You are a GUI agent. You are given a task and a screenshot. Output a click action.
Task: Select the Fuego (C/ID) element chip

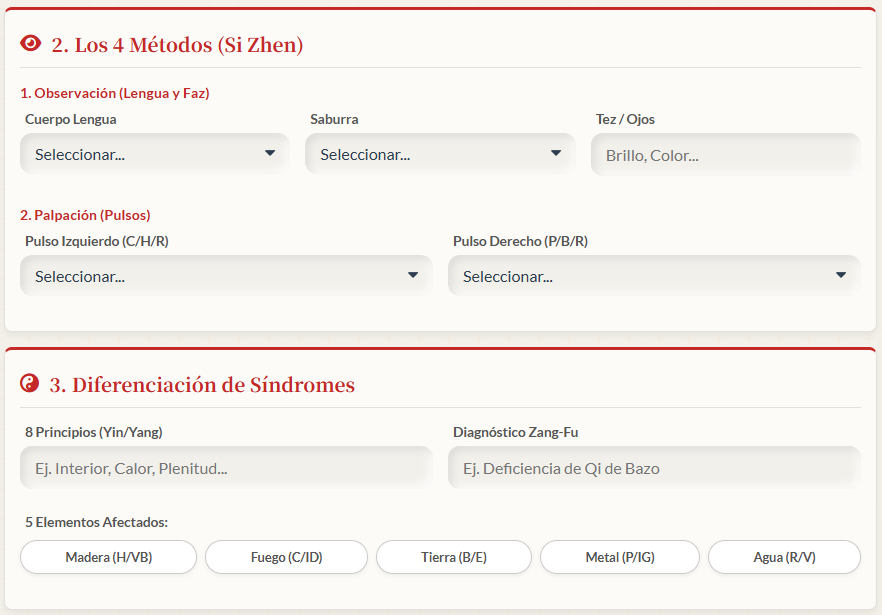(286, 557)
